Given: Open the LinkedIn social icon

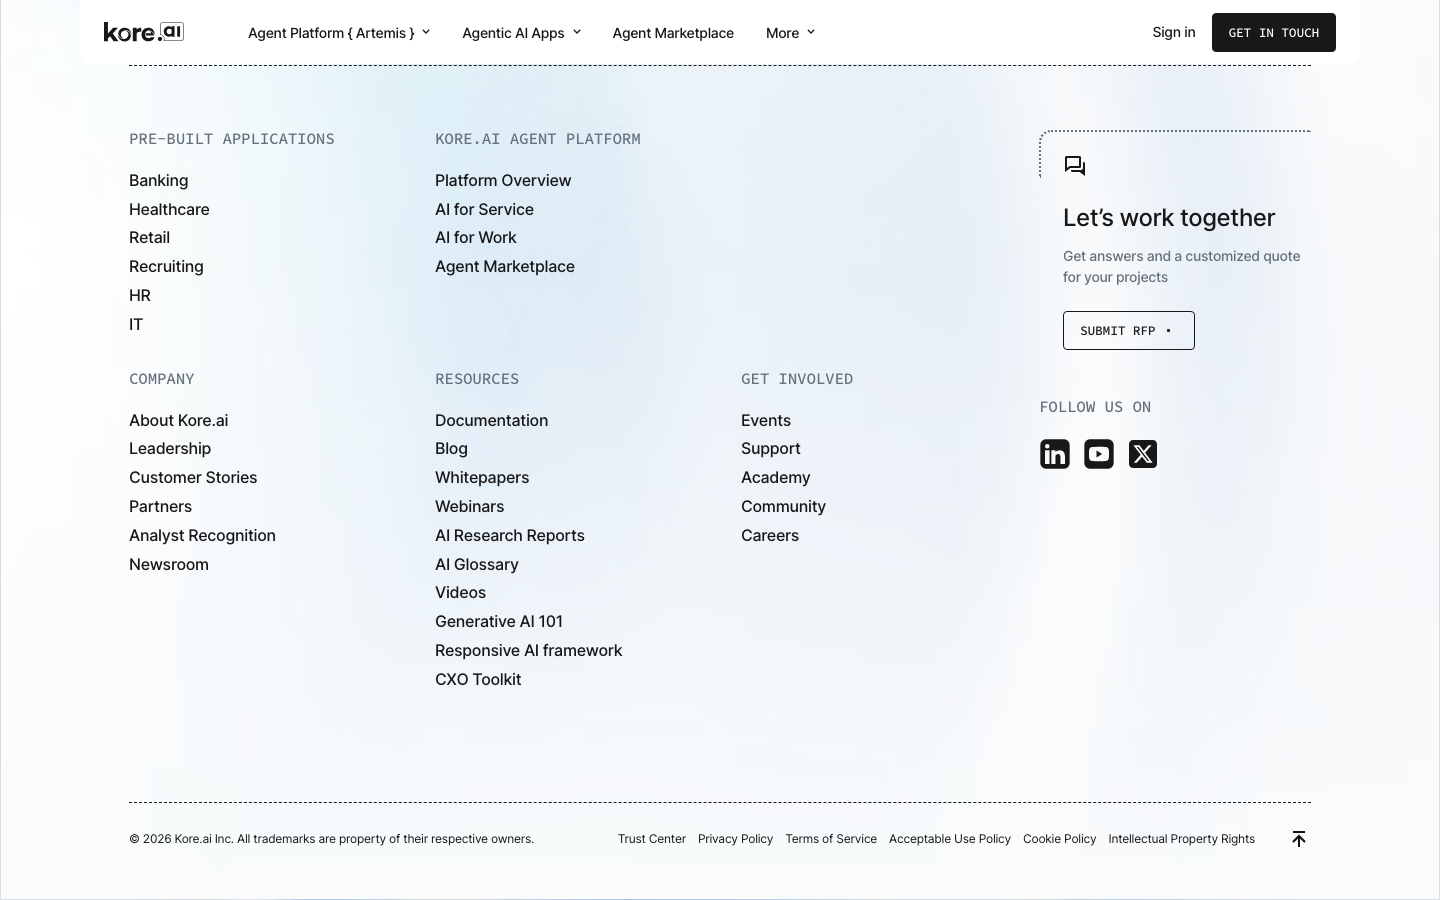Looking at the screenshot, I should (x=1055, y=454).
